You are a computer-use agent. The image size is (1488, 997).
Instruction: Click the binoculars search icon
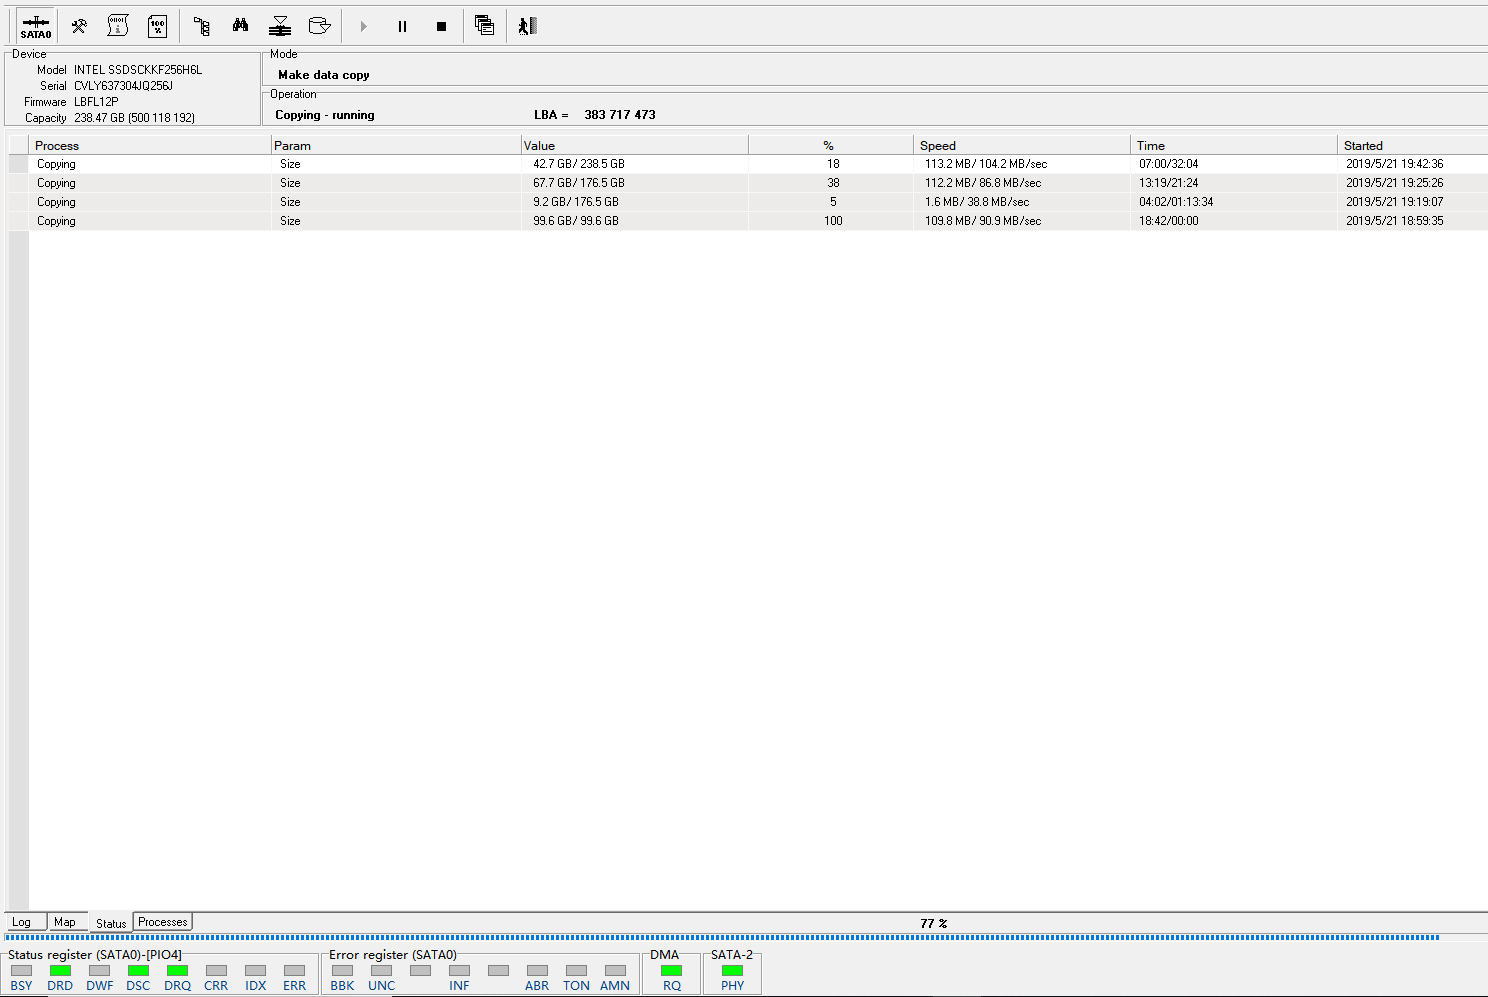[241, 26]
